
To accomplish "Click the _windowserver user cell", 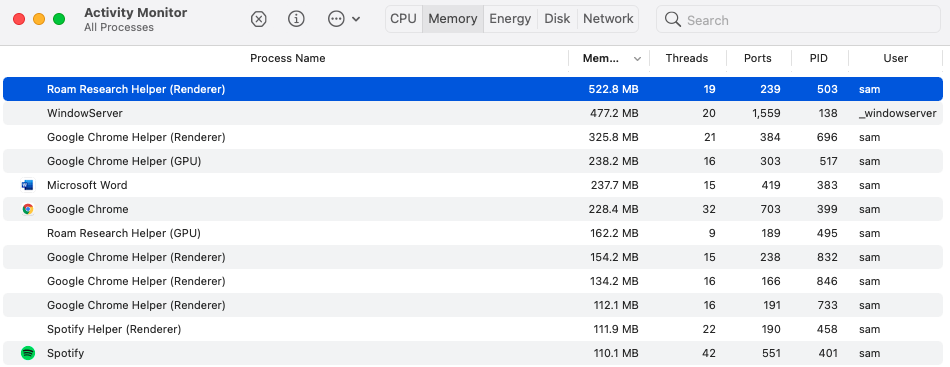I will (x=897, y=113).
